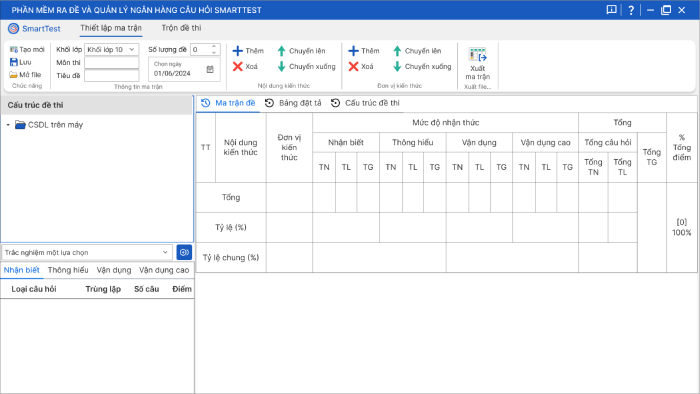Click the Tiêu đề input field
Viewport: 700px width, 394px height.
coord(112,75)
